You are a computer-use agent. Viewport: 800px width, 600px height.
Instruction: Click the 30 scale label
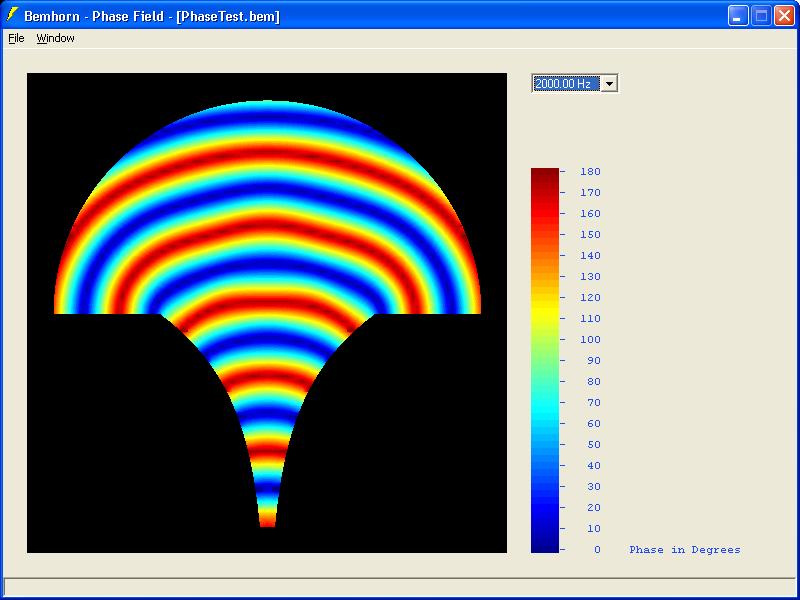click(x=593, y=486)
